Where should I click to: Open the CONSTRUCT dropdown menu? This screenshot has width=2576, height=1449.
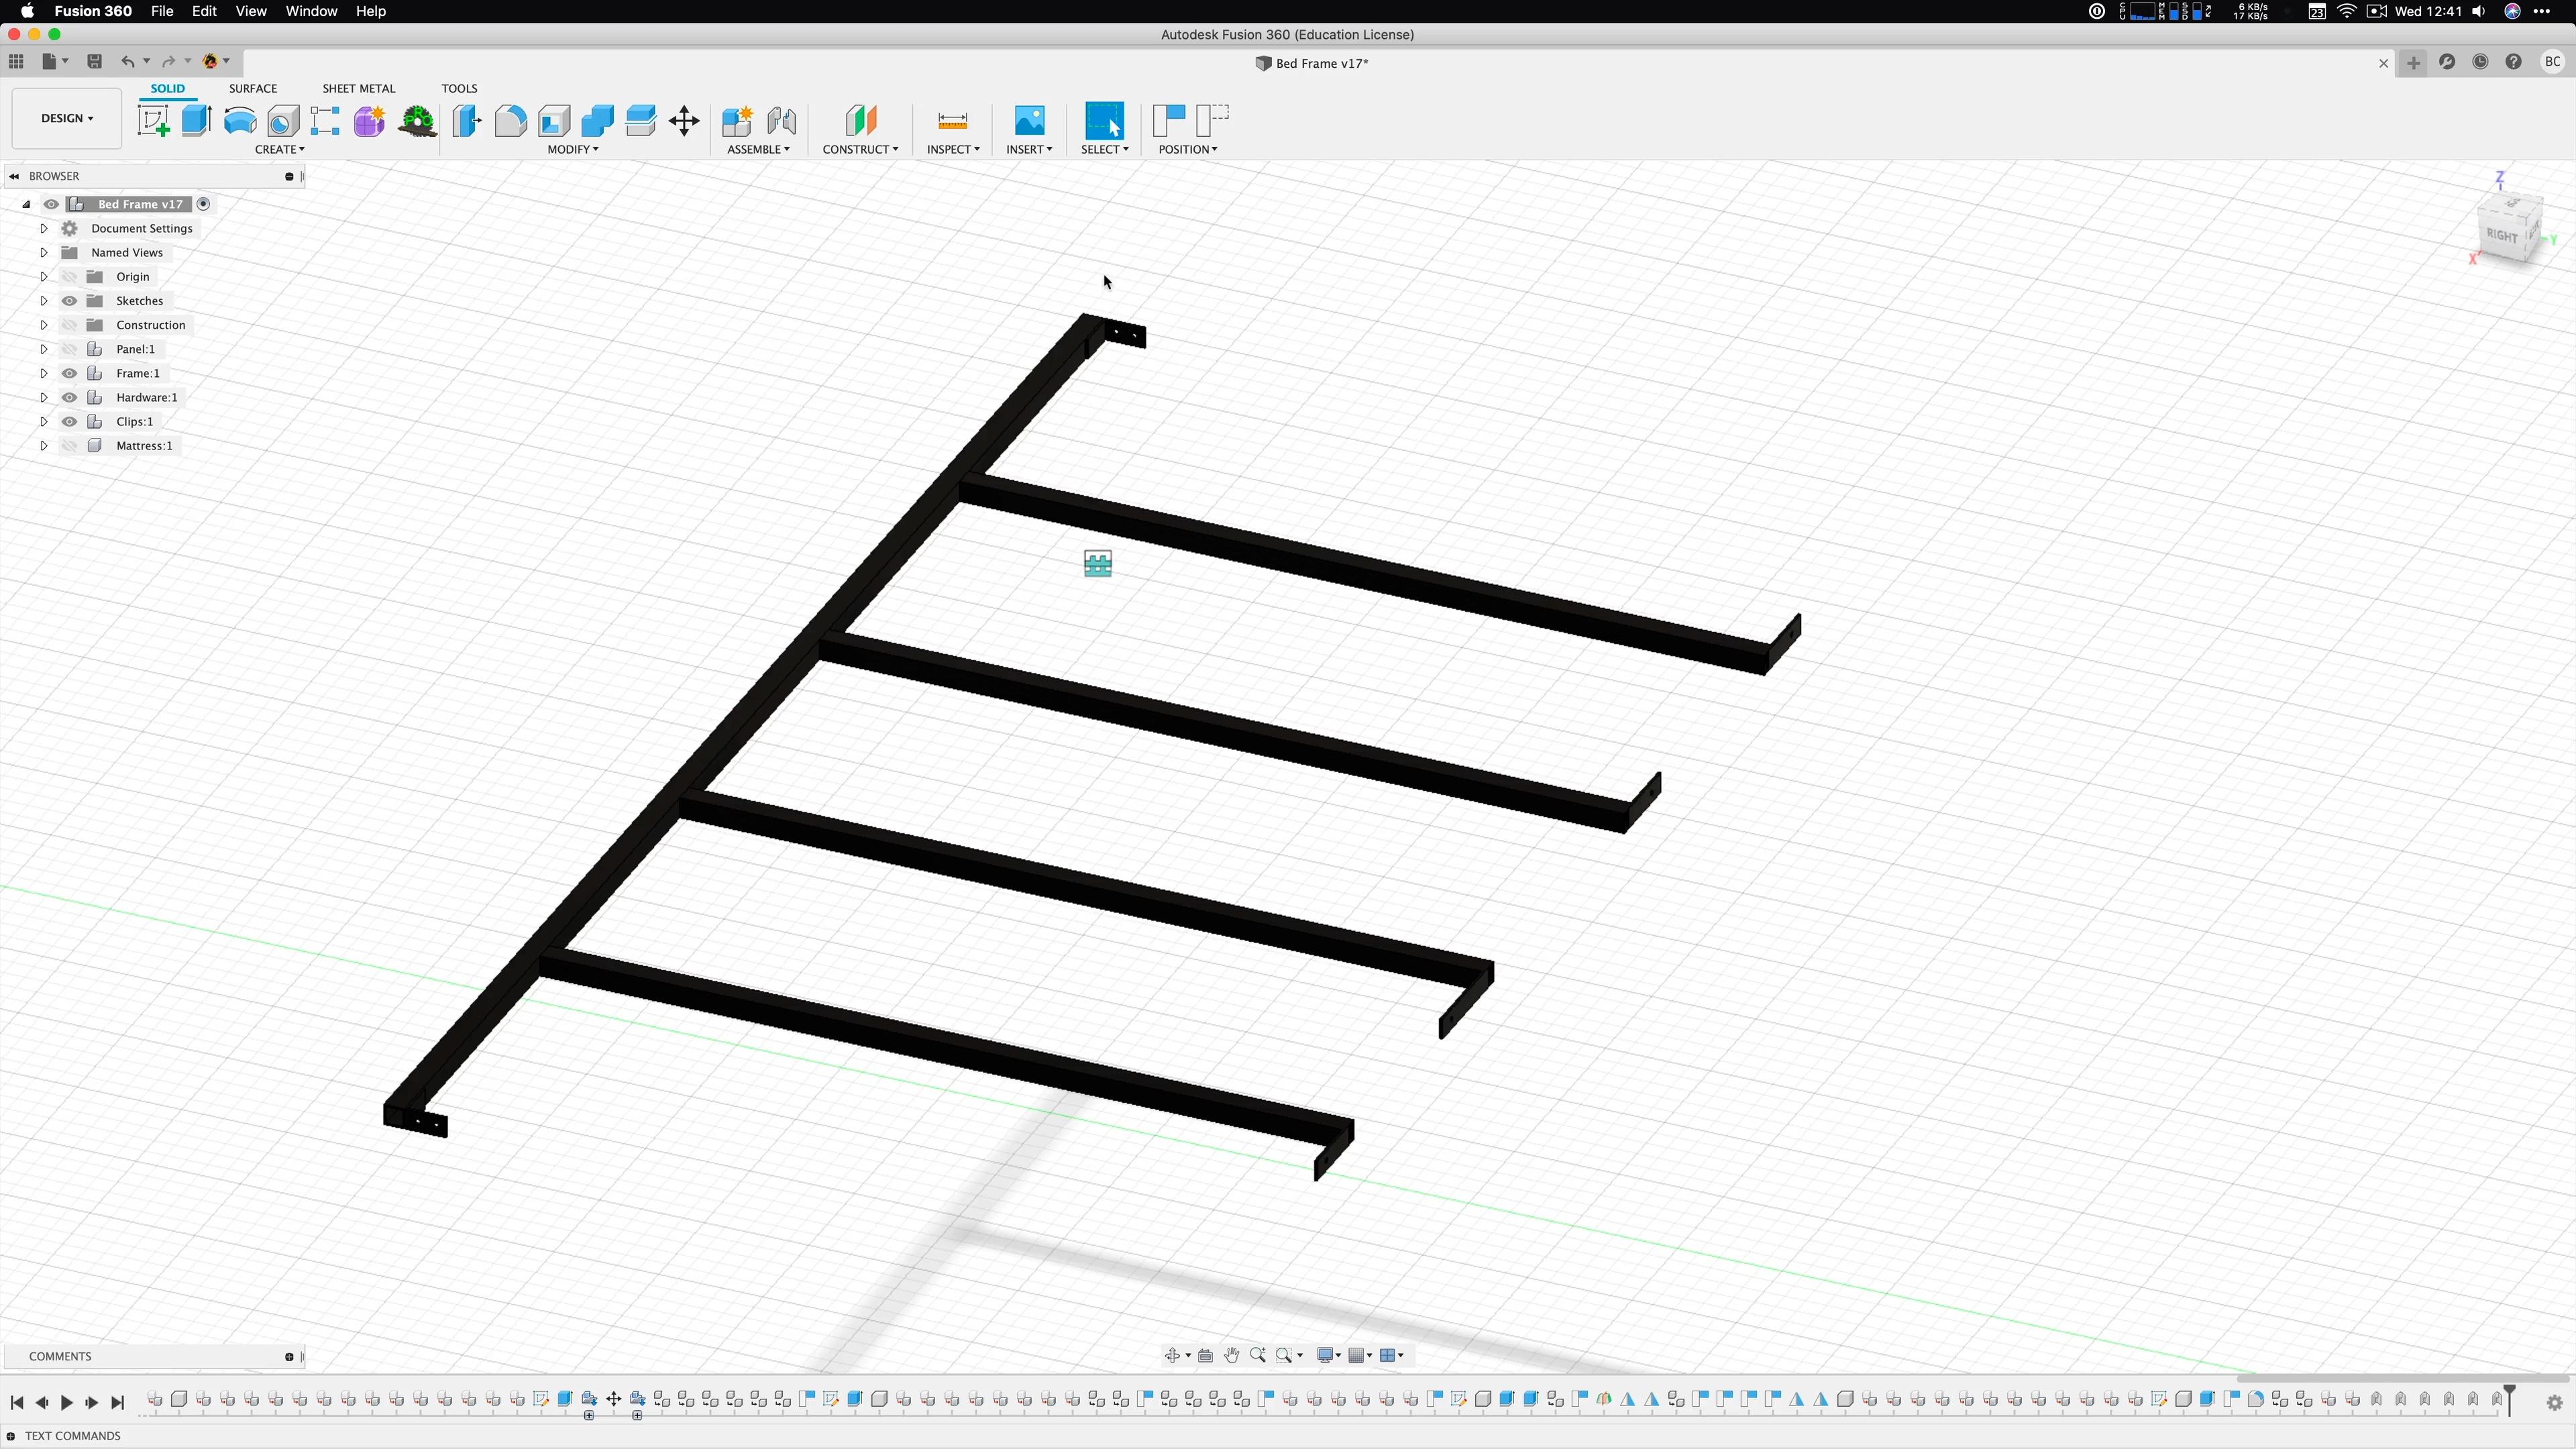click(x=859, y=149)
